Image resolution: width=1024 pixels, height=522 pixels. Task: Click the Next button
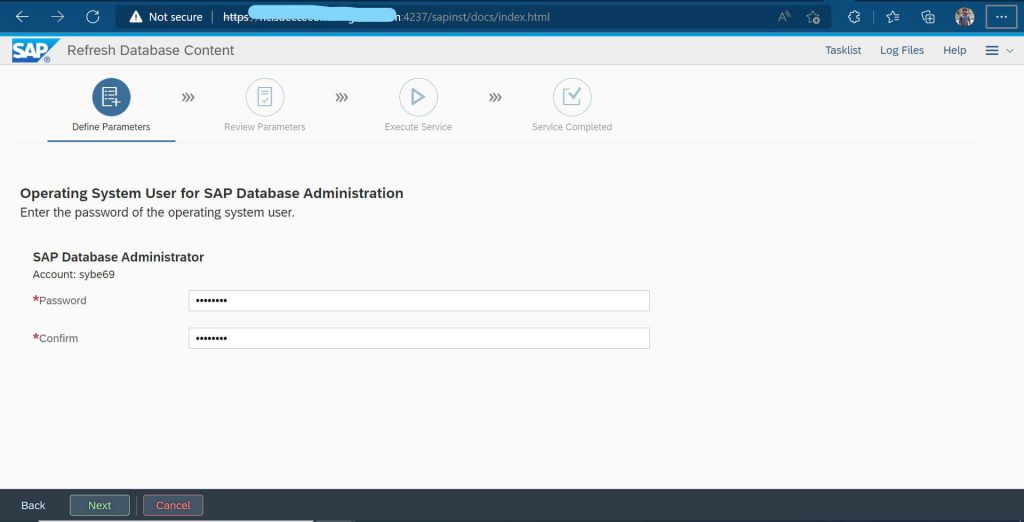(x=100, y=505)
